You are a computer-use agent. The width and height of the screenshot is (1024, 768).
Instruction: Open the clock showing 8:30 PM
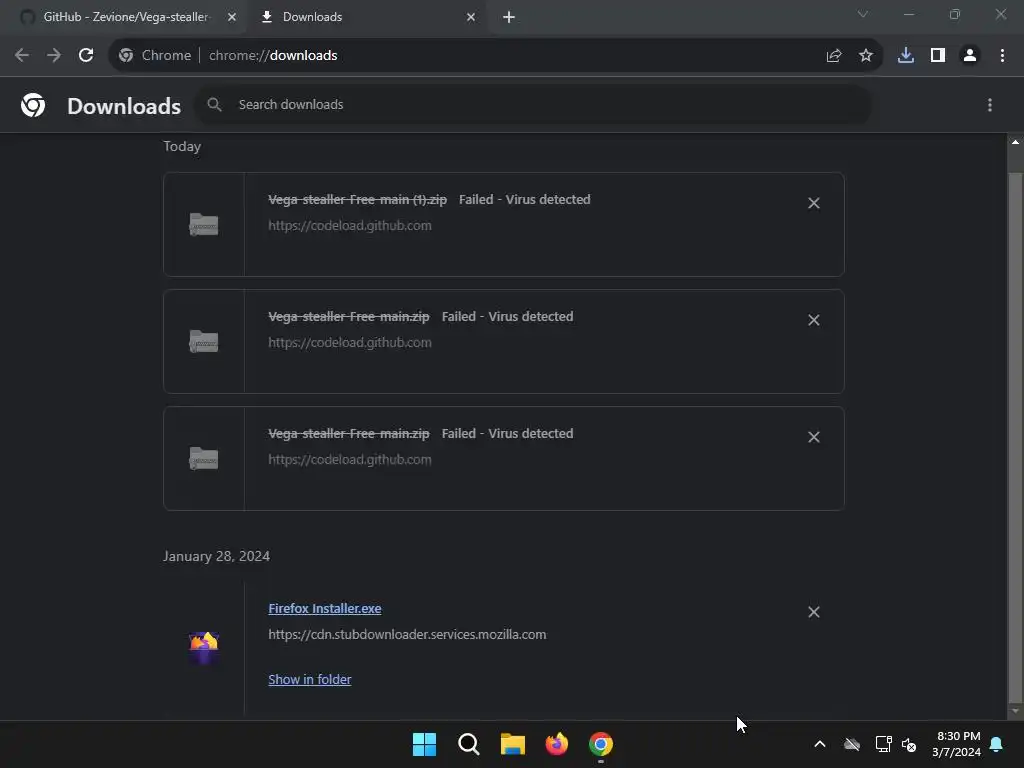pyautogui.click(x=957, y=744)
